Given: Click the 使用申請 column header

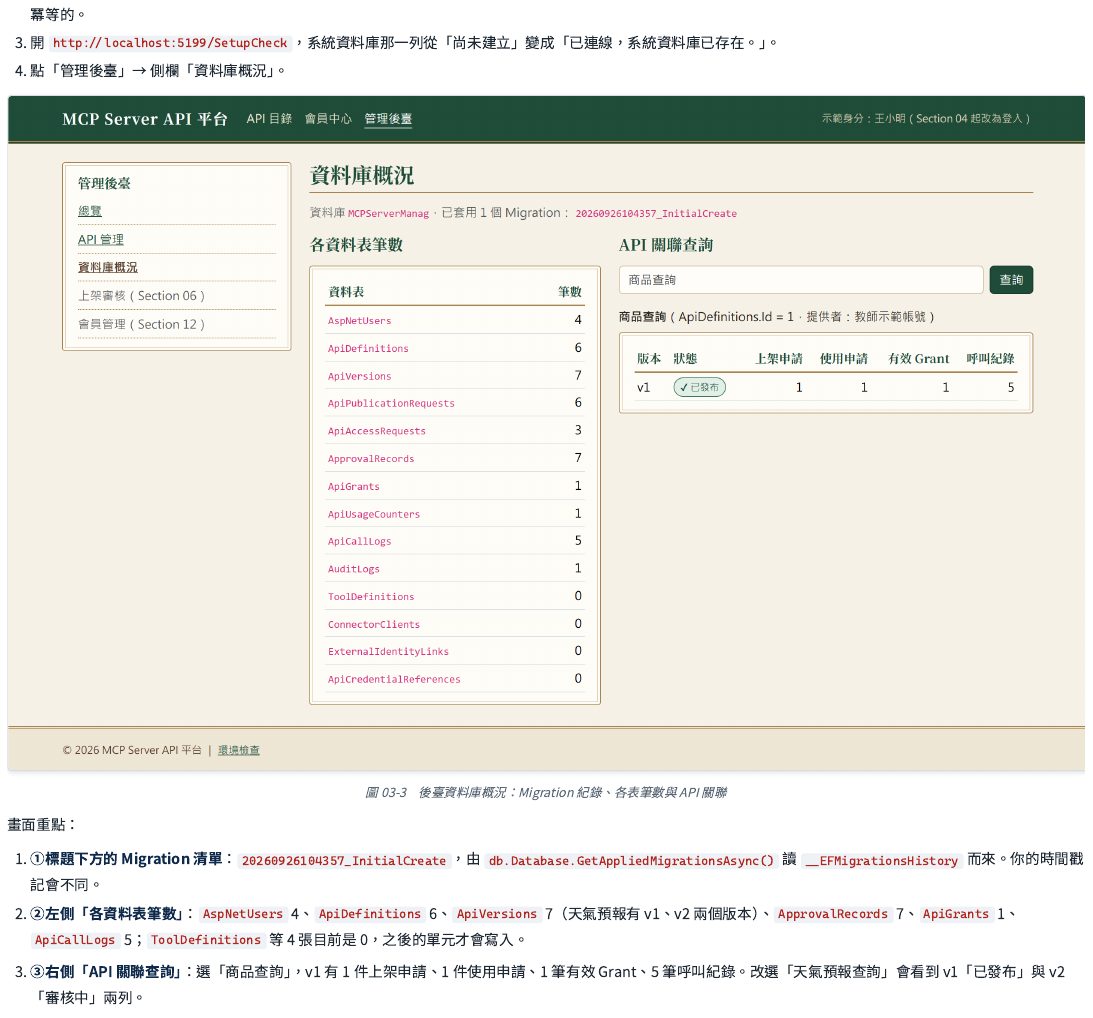Looking at the screenshot, I should 843,358.
